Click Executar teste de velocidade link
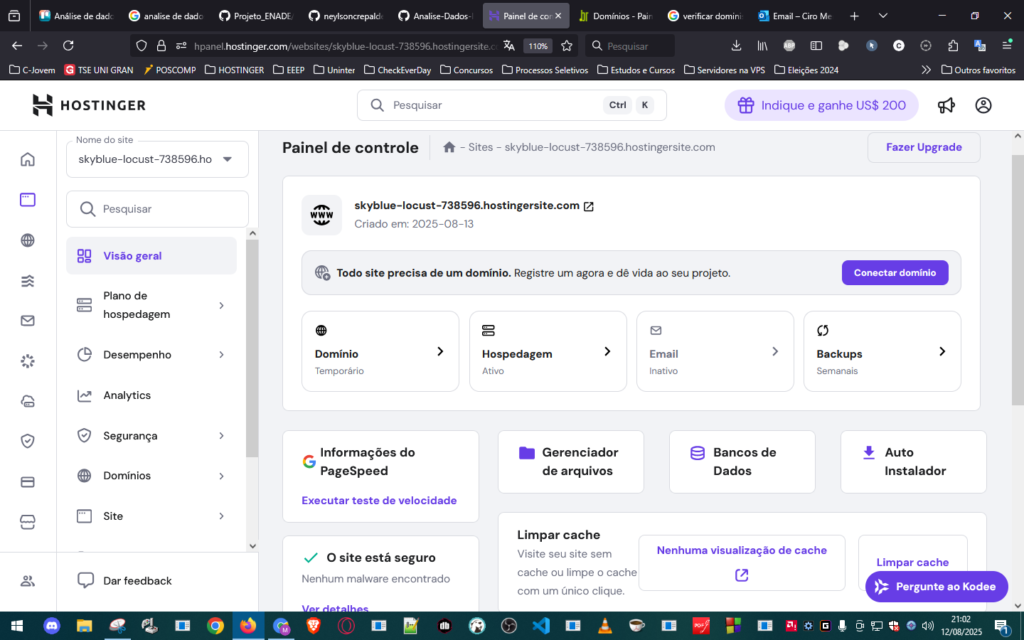Viewport: 1024px width, 640px height. [379, 500]
